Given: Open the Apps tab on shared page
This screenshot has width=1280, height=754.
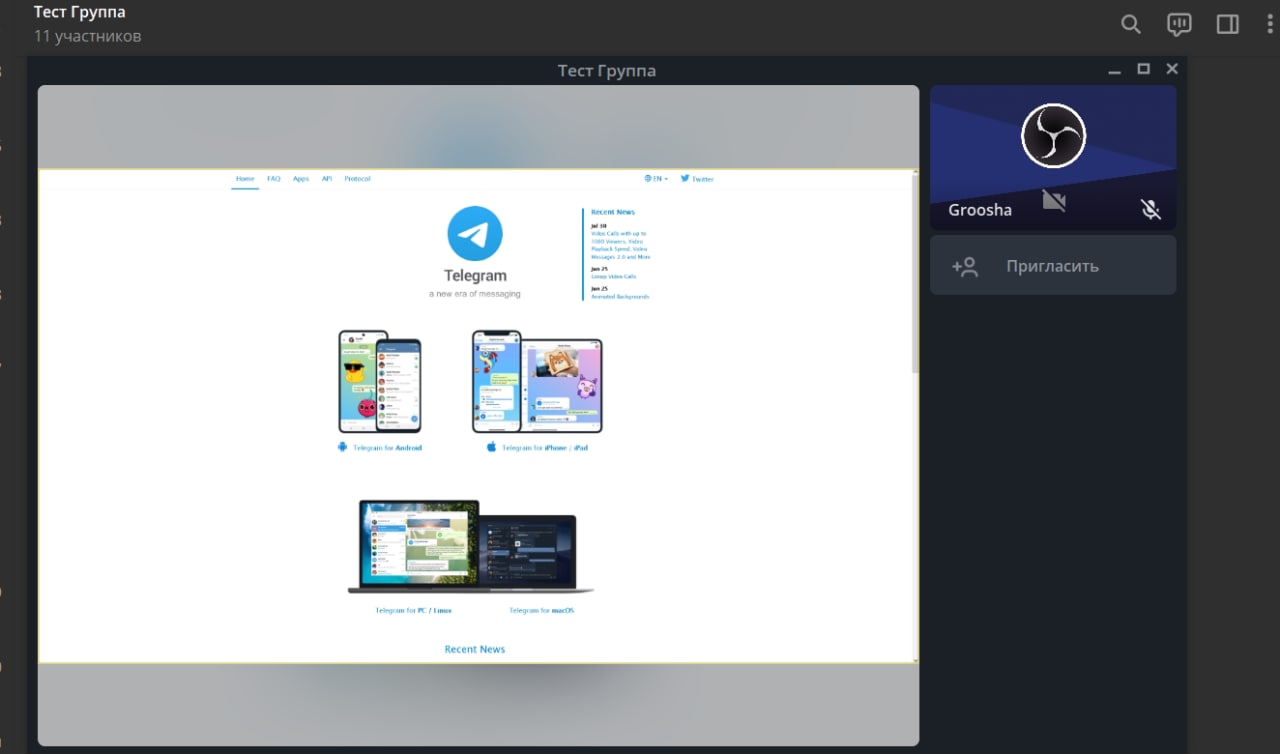Looking at the screenshot, I should pos(301,179).
